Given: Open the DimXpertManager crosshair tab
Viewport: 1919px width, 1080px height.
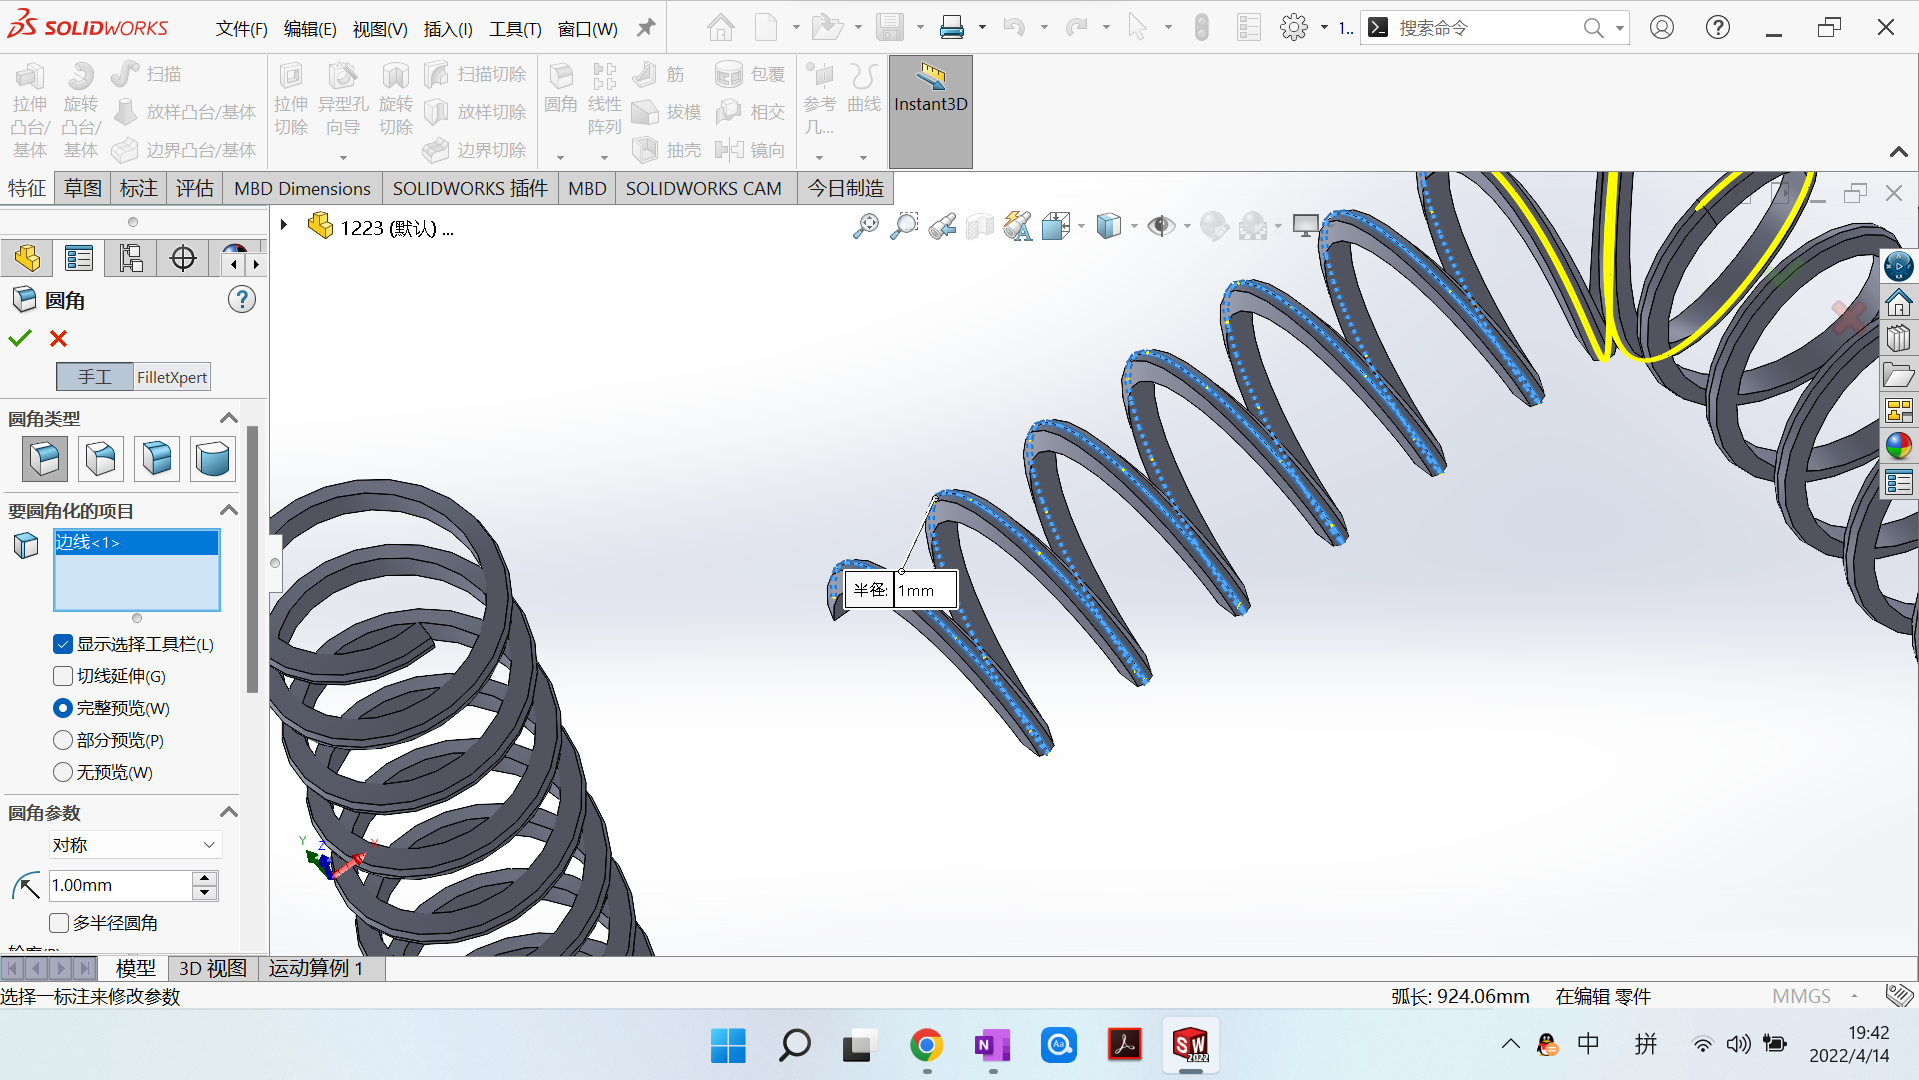Looking at the screenshot, I should click(183, 258).
